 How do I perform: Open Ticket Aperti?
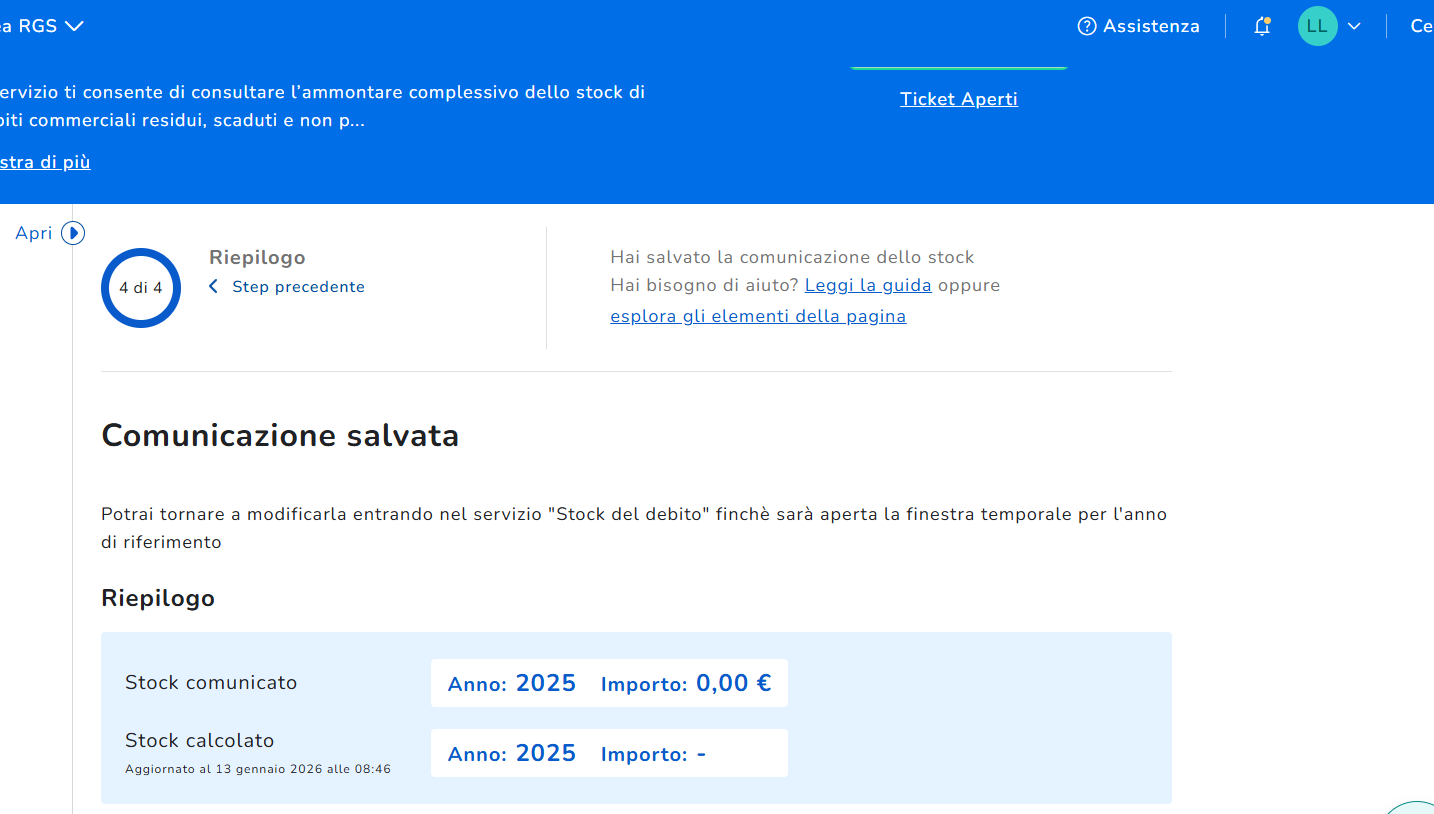(958, 99)
